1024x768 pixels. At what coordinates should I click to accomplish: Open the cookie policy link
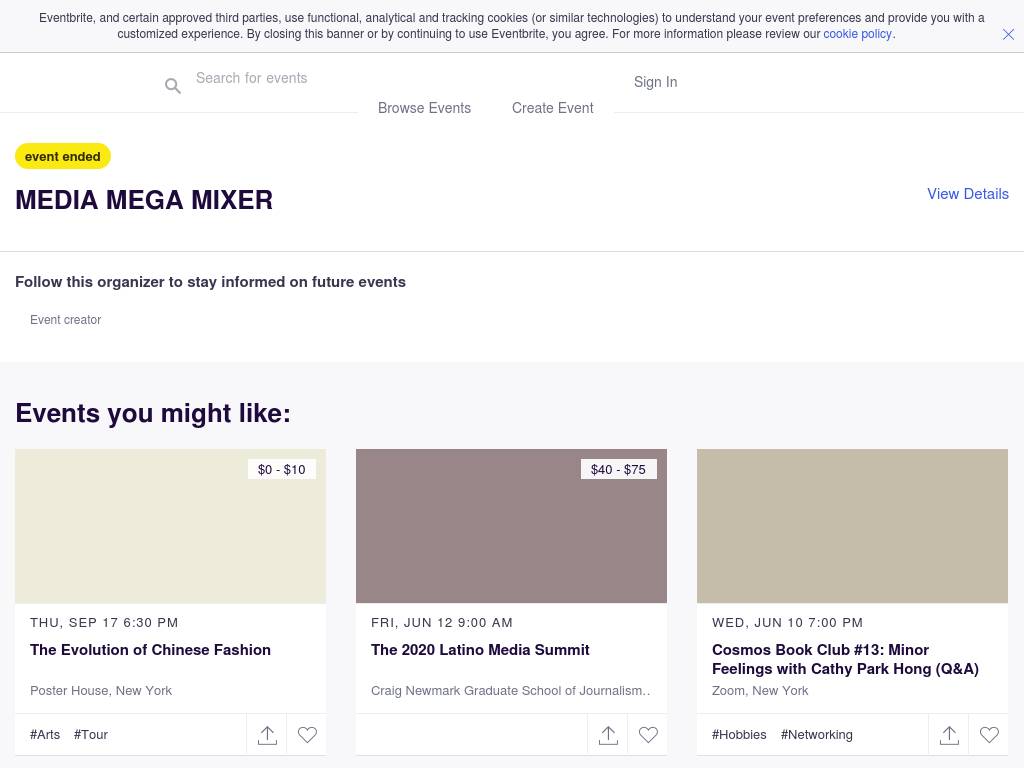[x=857, y=34]
